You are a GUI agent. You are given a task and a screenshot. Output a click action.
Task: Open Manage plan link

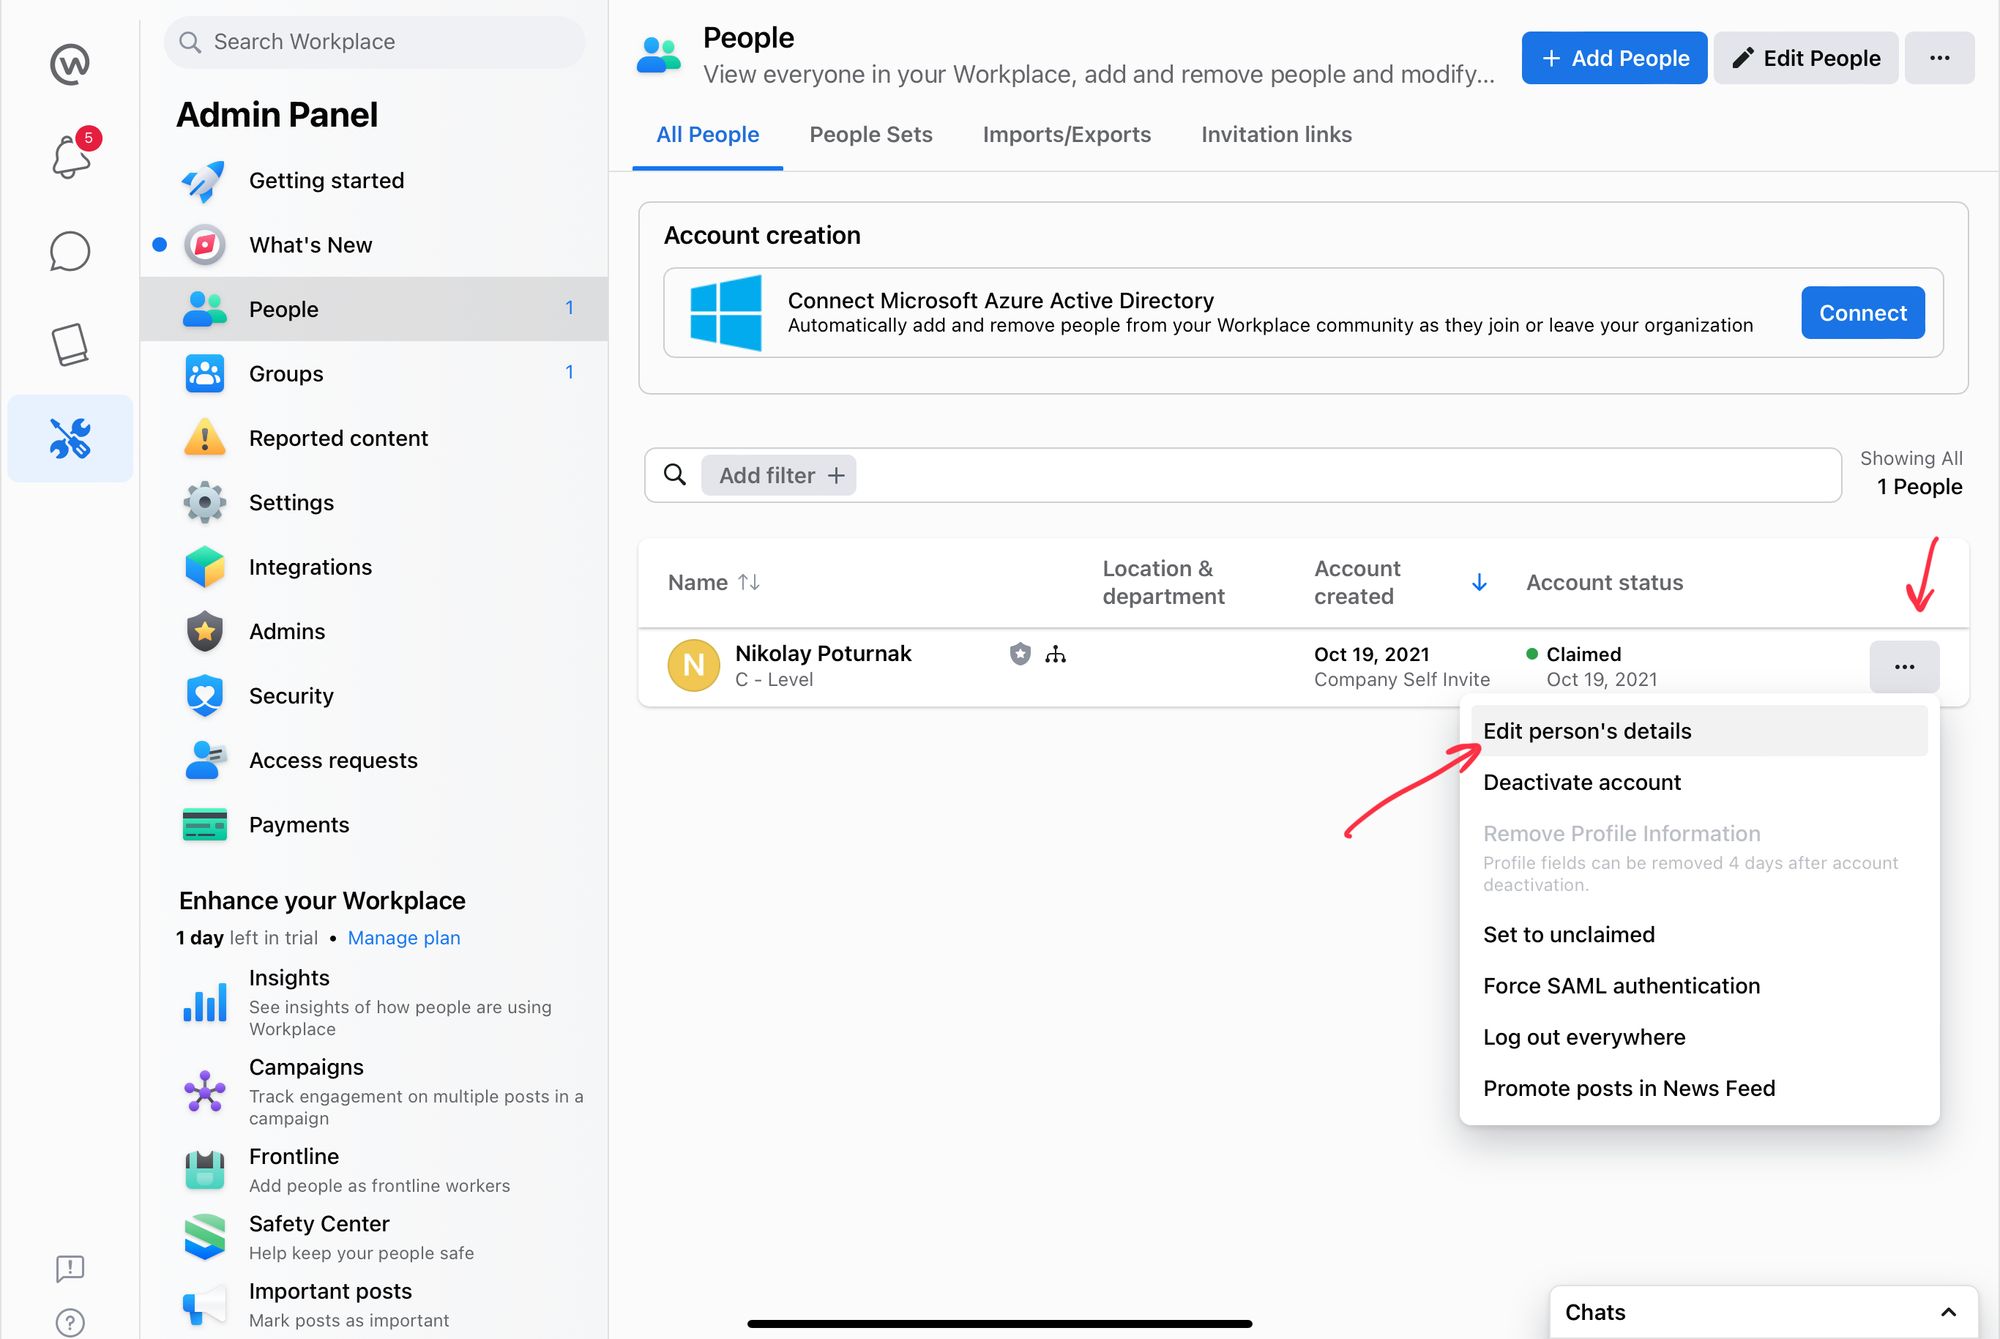[404, 938]
